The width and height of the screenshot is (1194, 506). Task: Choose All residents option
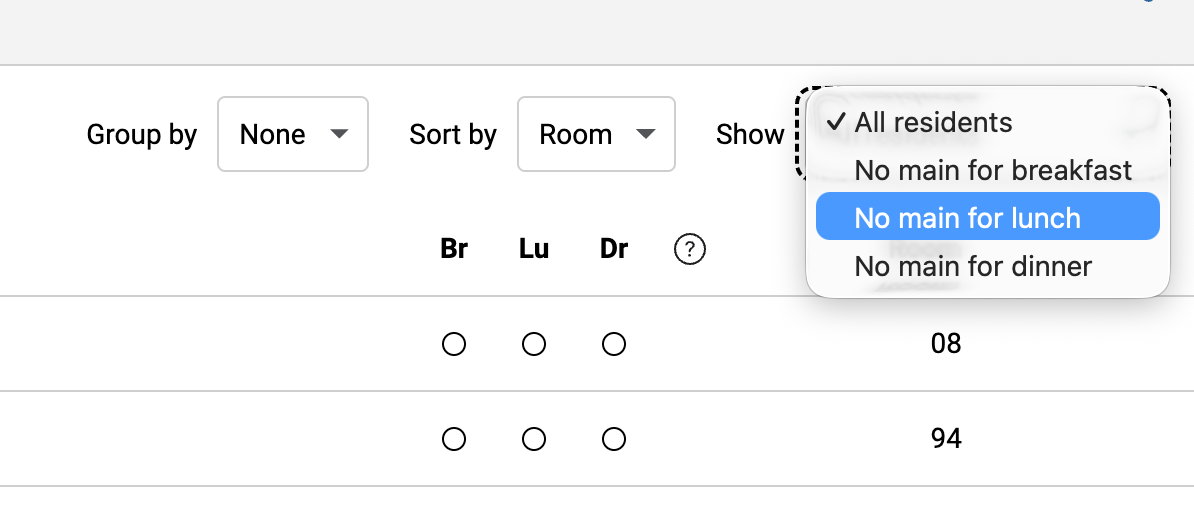tap(933, 122)
